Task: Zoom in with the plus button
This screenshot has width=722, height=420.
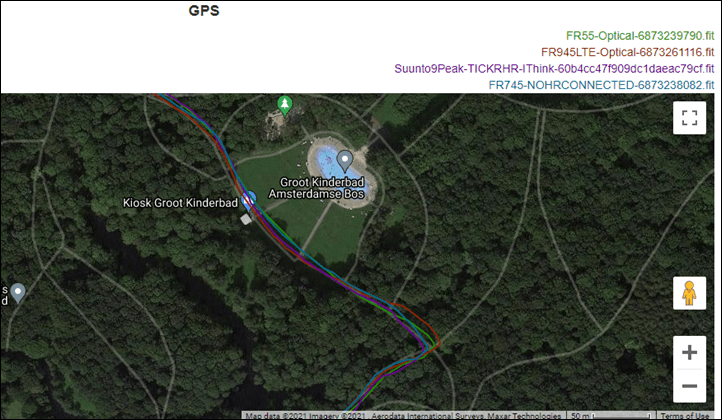Action: (x=689, y=353)
